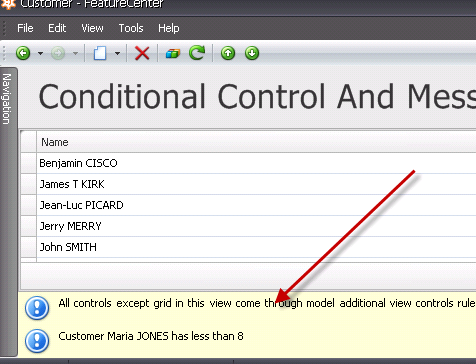Click info icon beside Maria JONES message

37,341
